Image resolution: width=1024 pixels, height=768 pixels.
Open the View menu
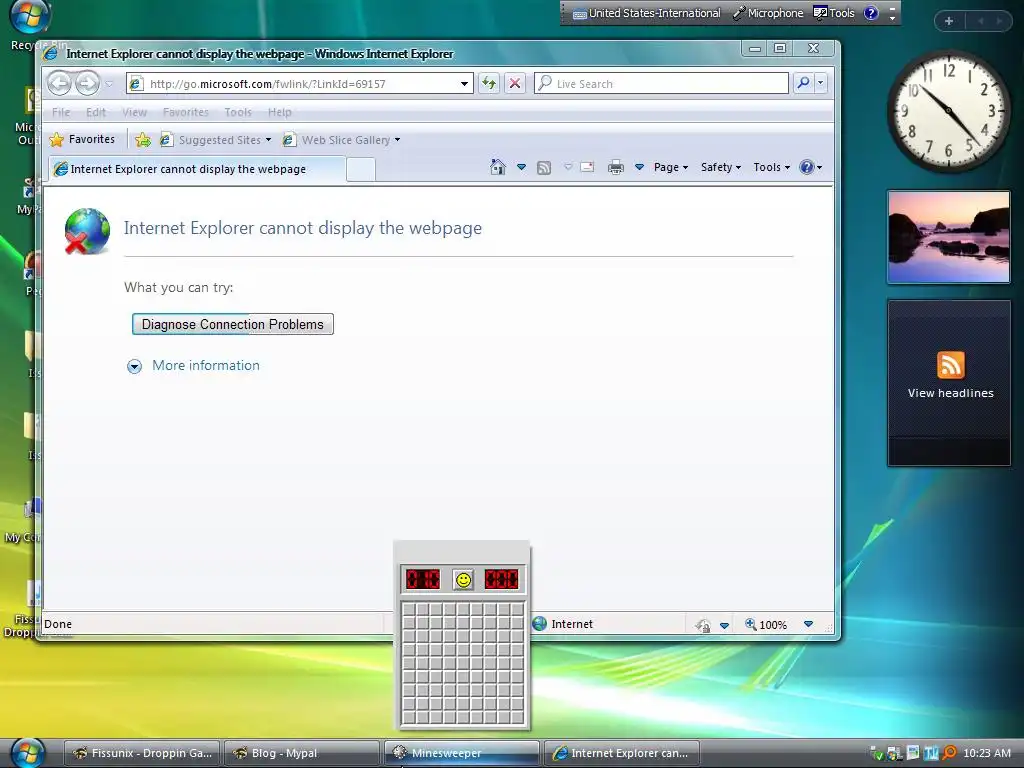[x=135, y=112]
